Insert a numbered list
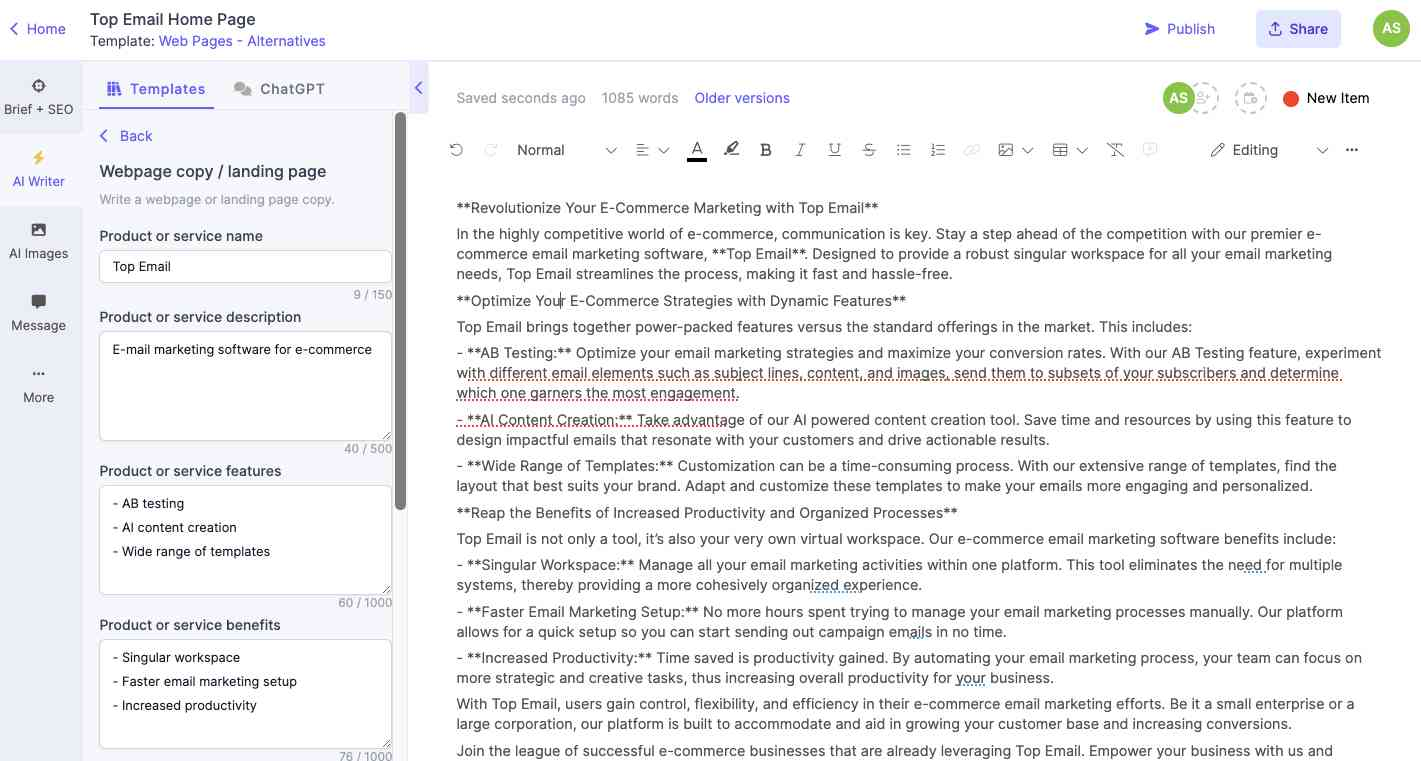This screenshot has height=761, width=1421. click(937, 149)
